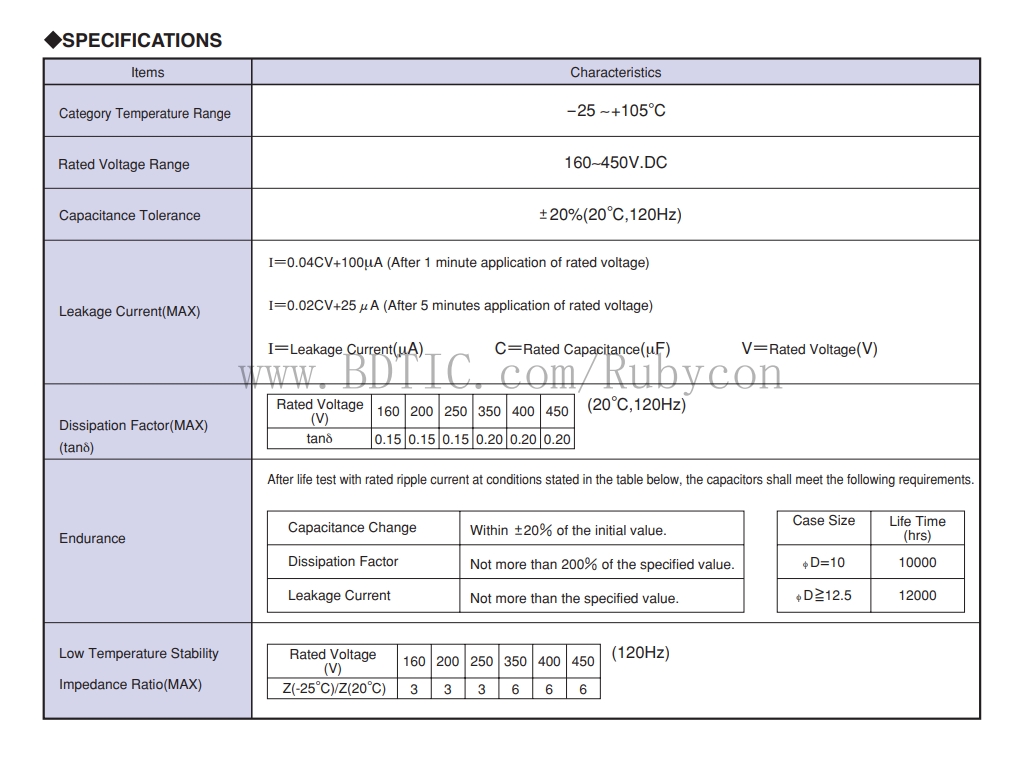Click 12000 life time value
Image resolution: width=1023 pixels, height=770 pixels.
click(x=917, y=596)
